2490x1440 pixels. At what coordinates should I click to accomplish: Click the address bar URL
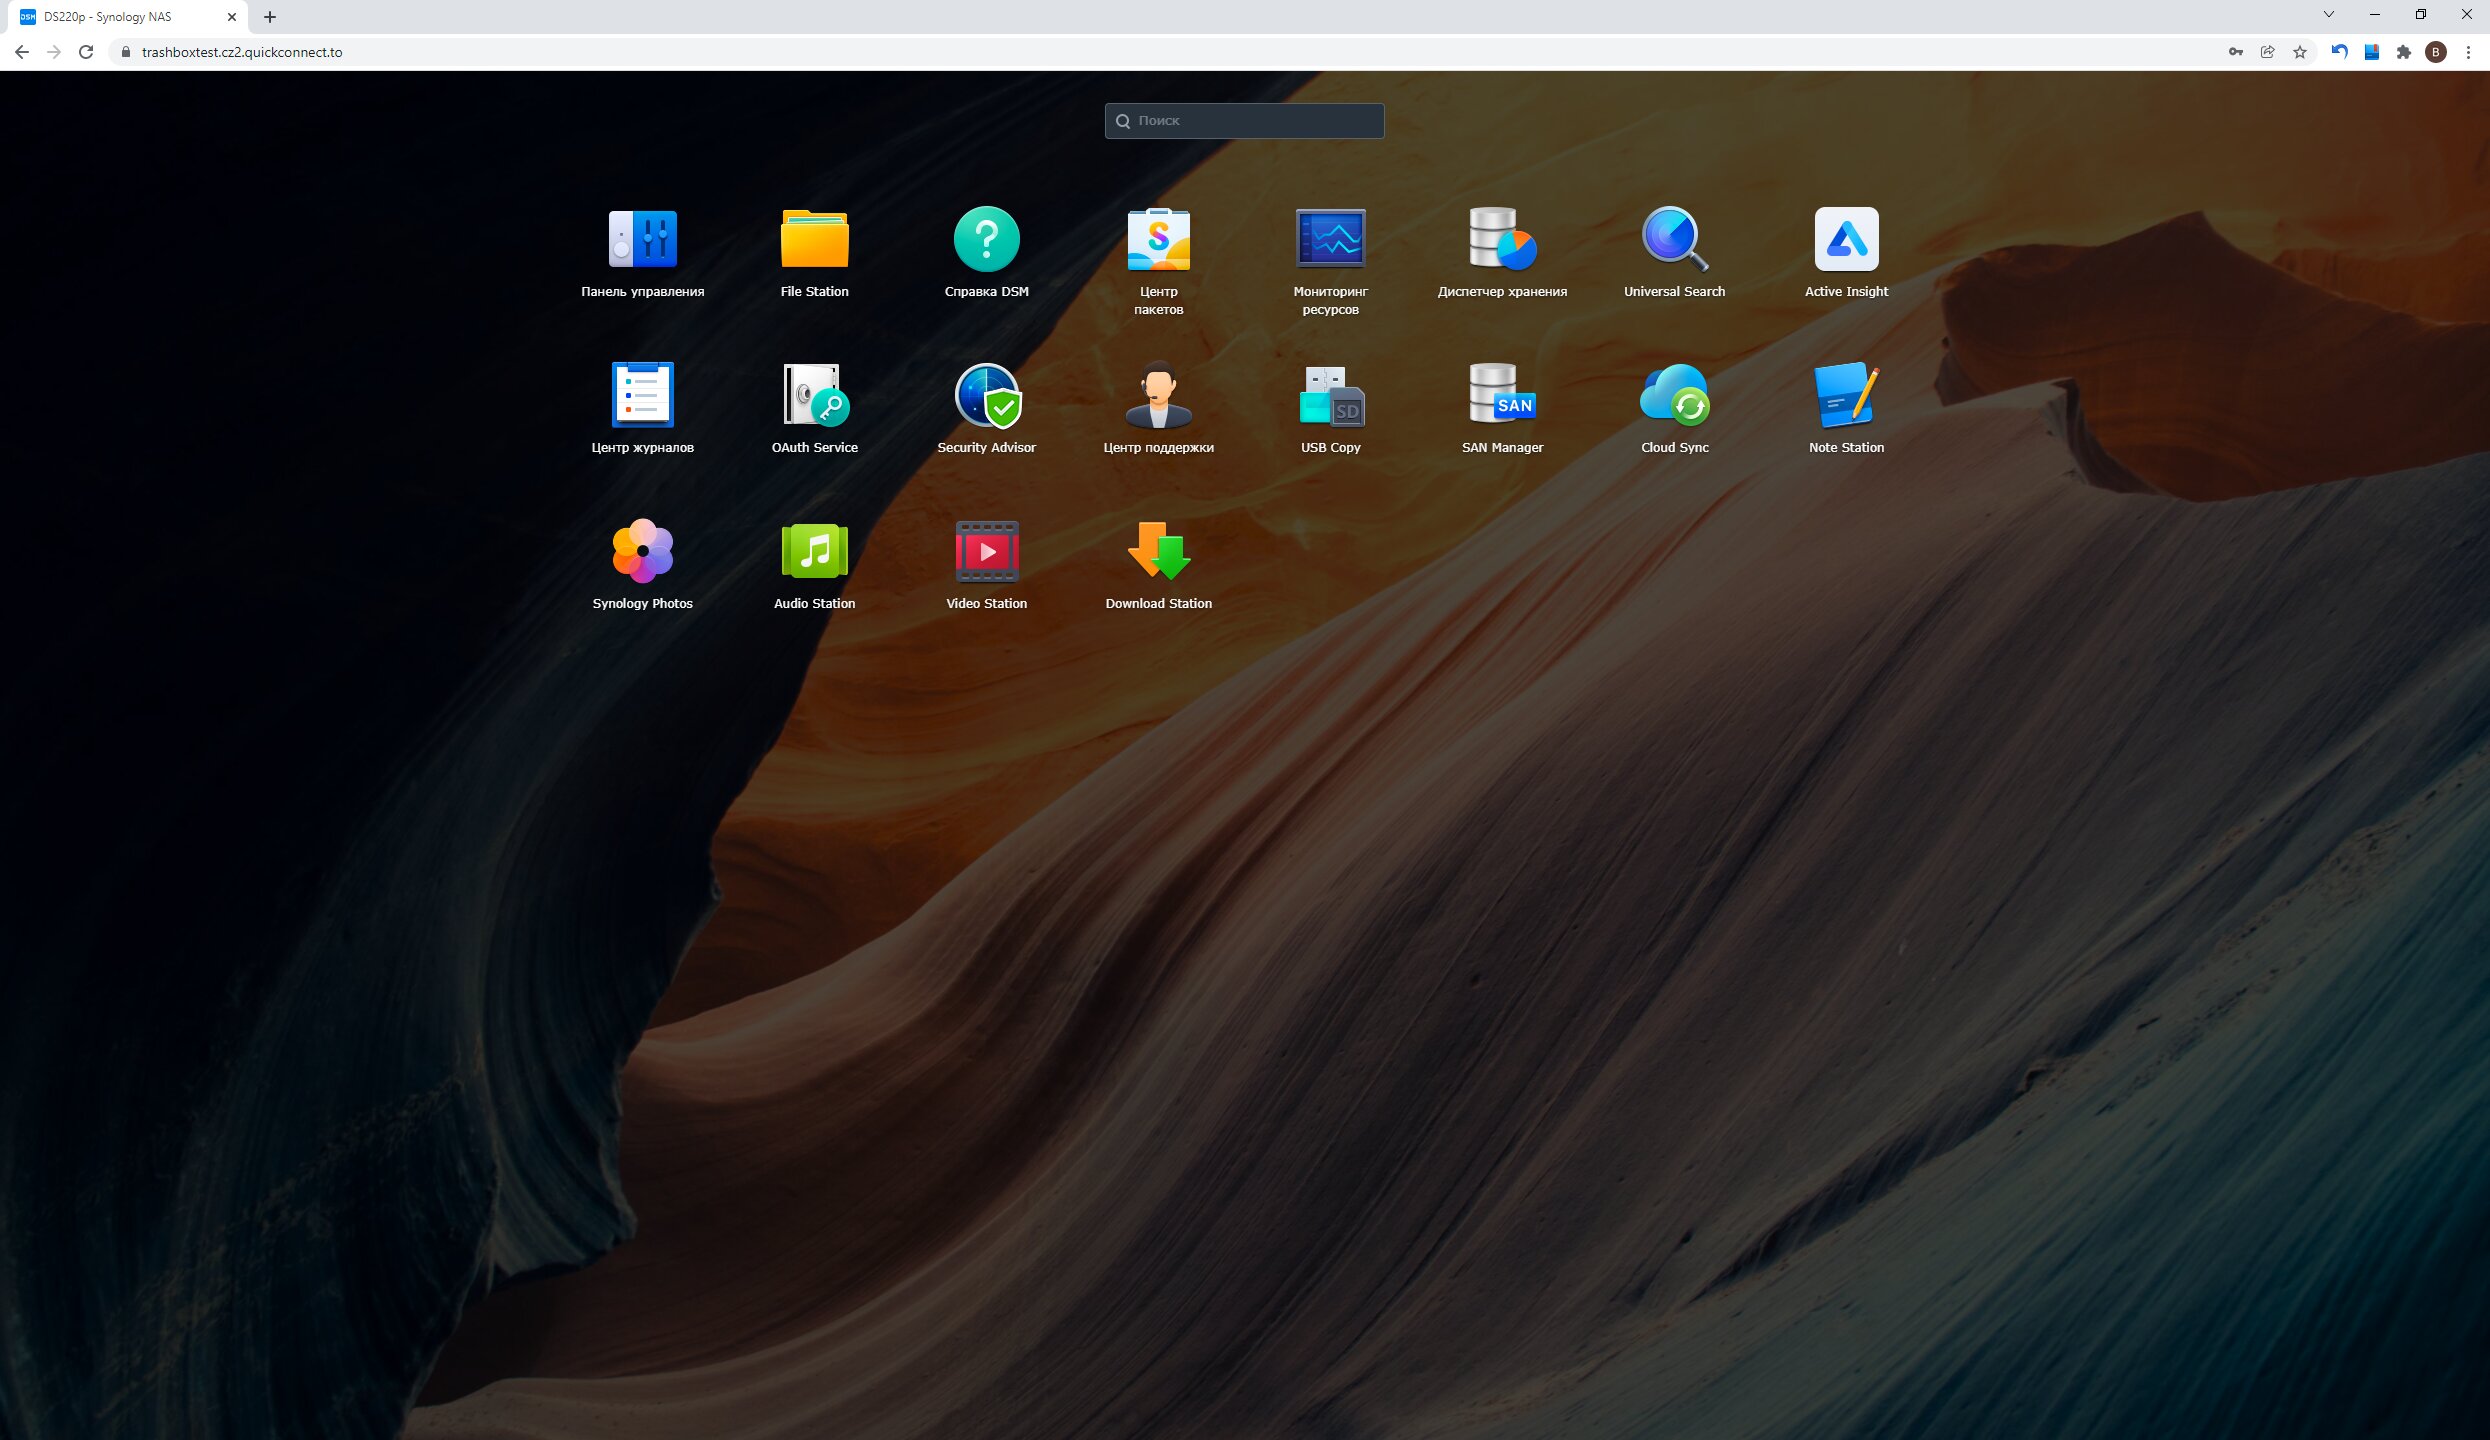tap(242, 52)
